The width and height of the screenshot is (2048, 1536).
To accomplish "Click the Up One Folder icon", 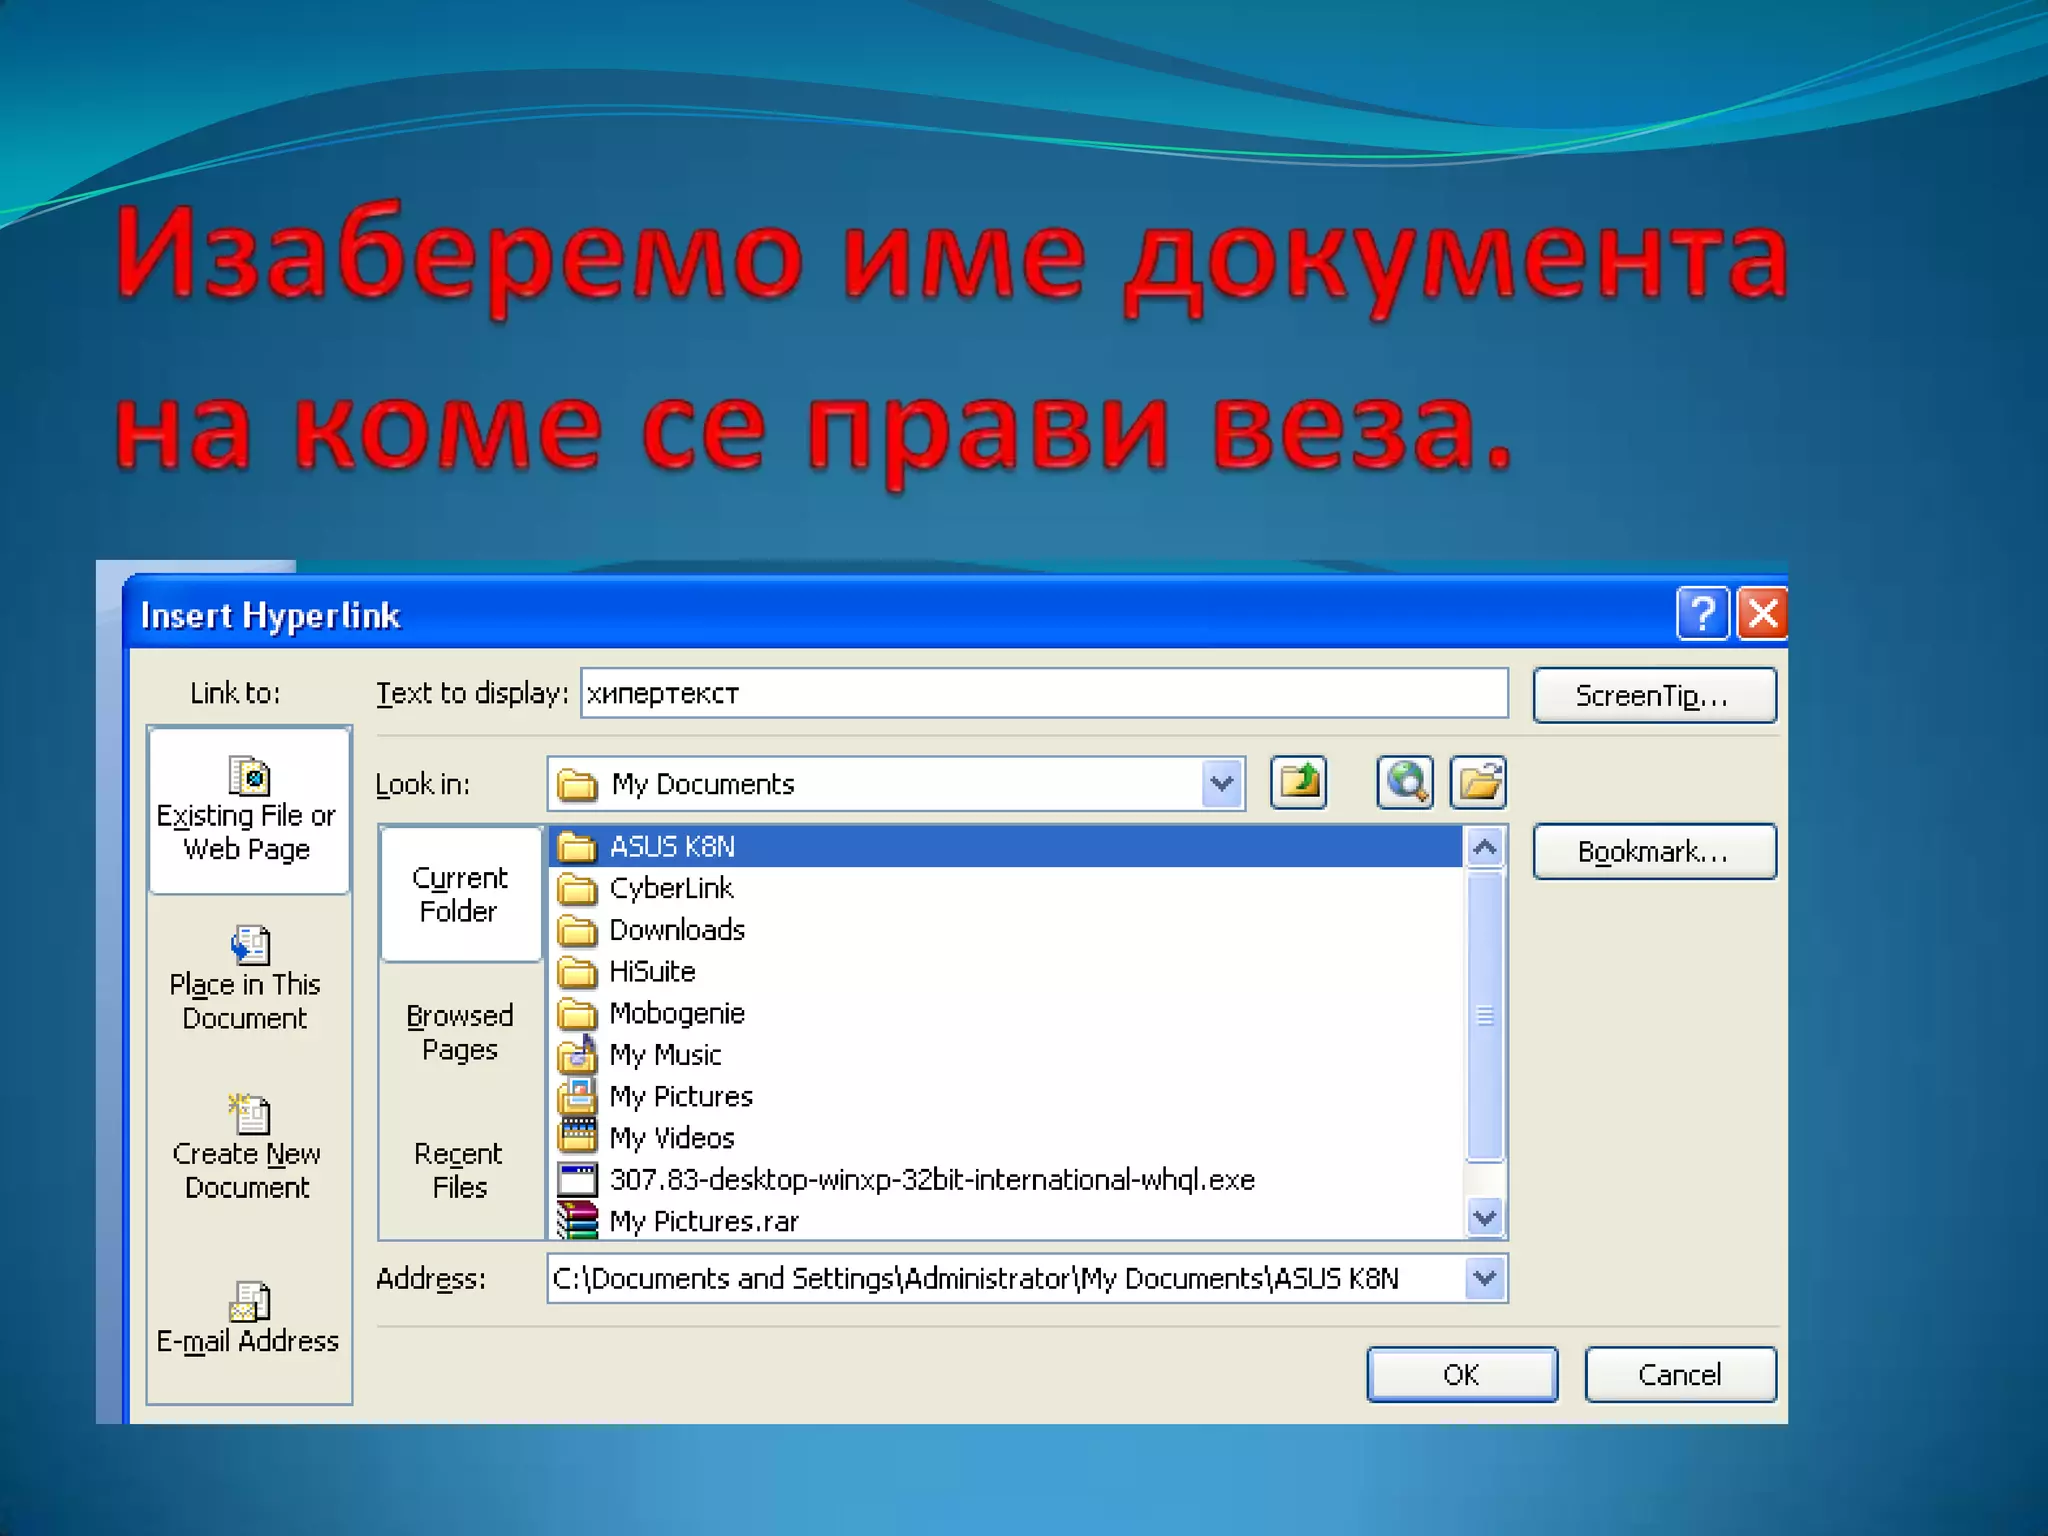I will coord(1298,782).
